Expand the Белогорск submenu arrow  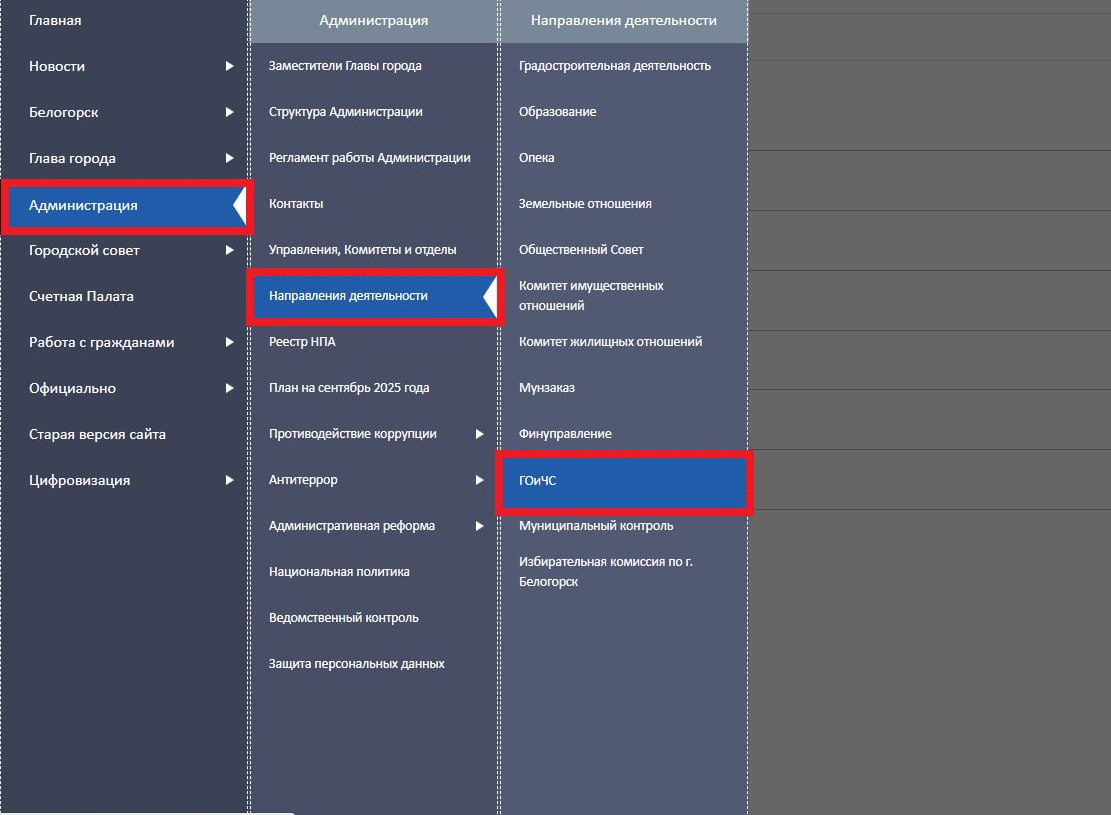pos(229,112)
